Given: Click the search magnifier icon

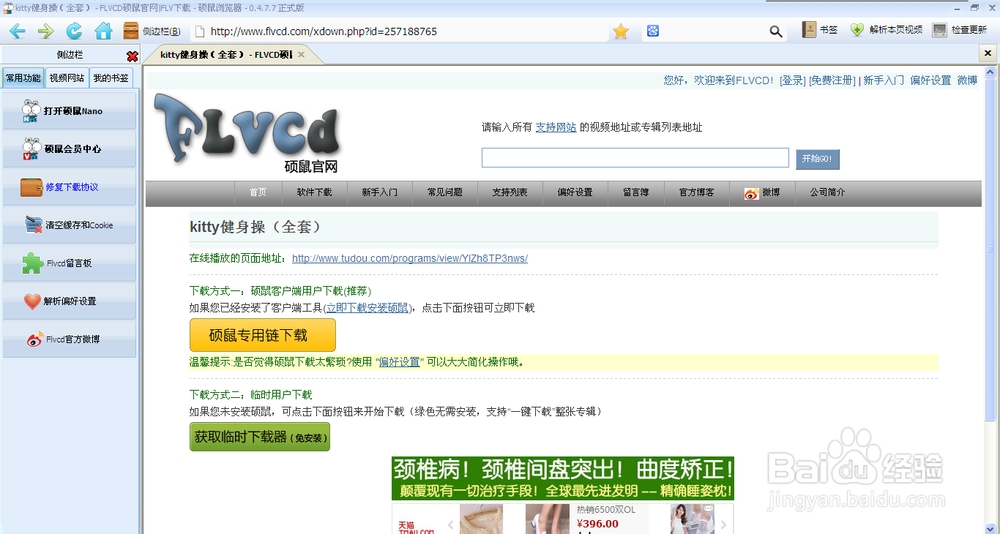Looking at the screenshot, I should point(776,31).
